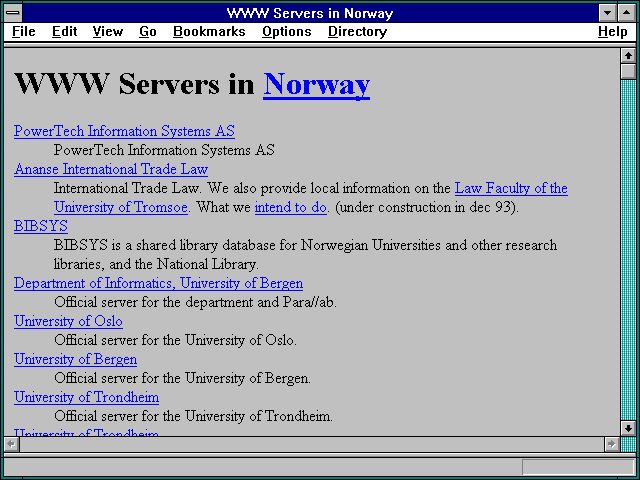Click the 'WWW Servers in Norway' title bar
The height and width of the screenshot is (480, 640).
pyautogui.click(x=310, y=13)
